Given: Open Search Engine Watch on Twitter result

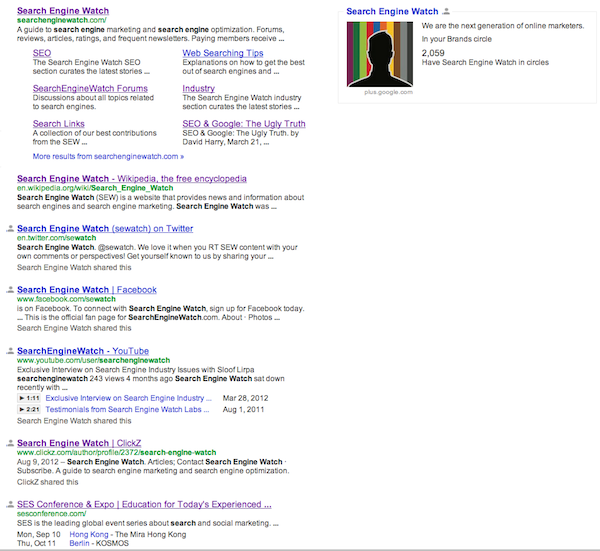Looking at the screenshot, I should pos(105,228).
